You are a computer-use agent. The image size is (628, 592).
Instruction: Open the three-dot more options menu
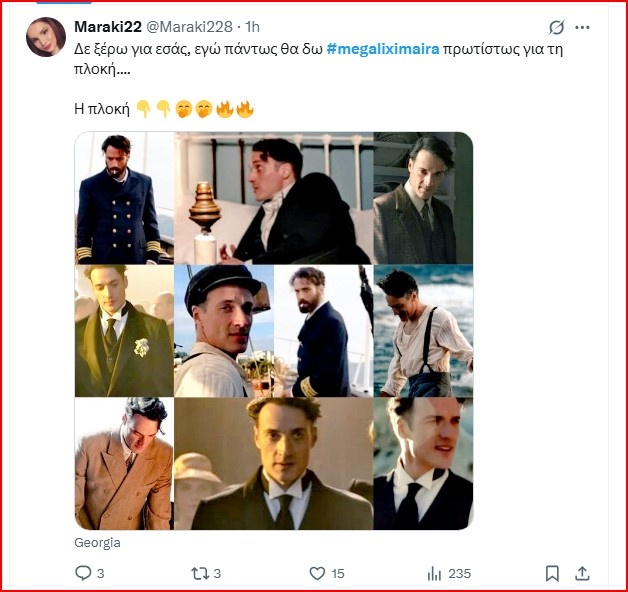coord(585,26)
